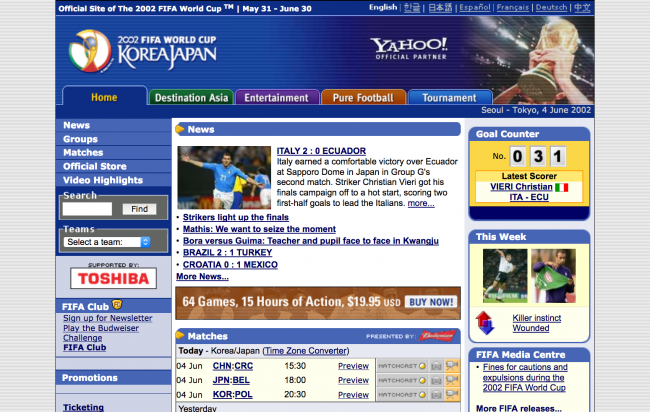Click the red and blue arrows icon under This Week
The image size is (650, 412).
[x=485, y=323]
